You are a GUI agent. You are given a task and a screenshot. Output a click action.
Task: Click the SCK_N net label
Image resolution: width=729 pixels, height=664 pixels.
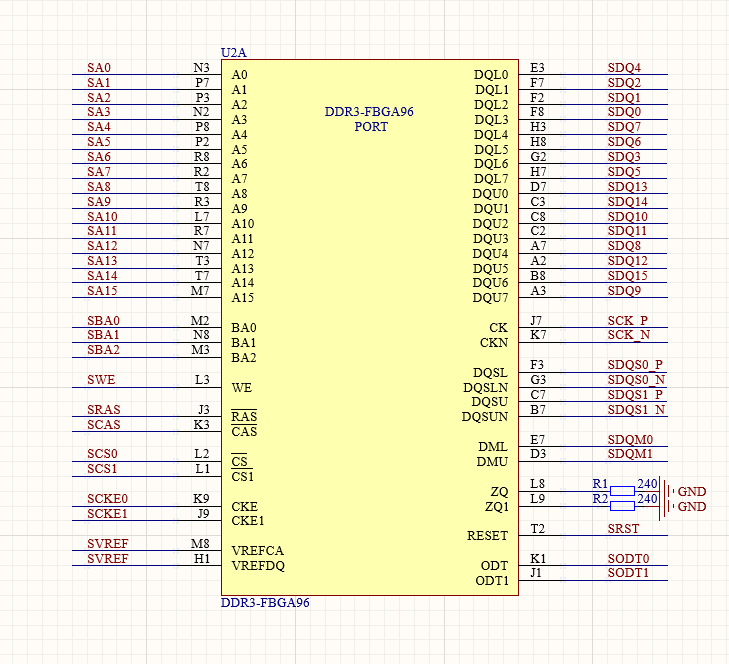click(629, 335)
